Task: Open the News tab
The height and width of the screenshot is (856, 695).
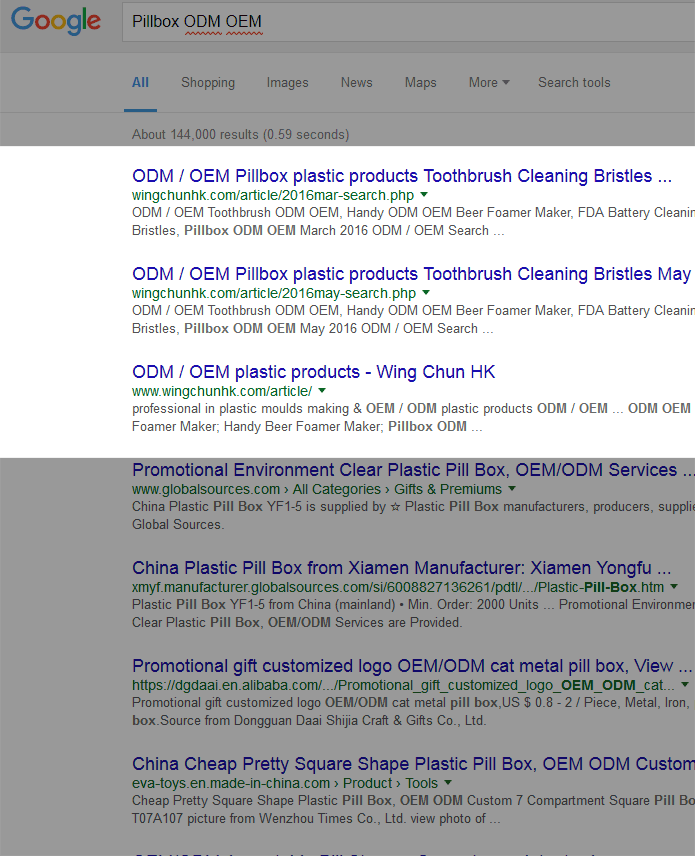Action: click(x=357, y=82)
